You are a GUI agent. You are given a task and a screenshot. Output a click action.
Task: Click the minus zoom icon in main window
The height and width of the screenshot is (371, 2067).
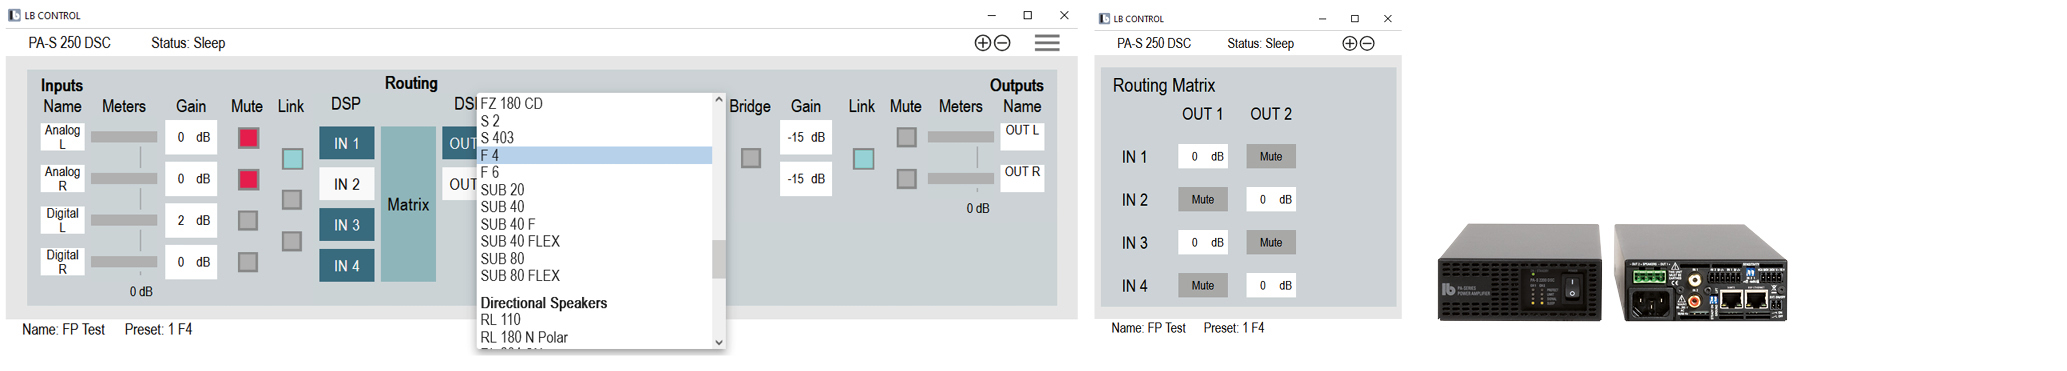point(1002,43)
